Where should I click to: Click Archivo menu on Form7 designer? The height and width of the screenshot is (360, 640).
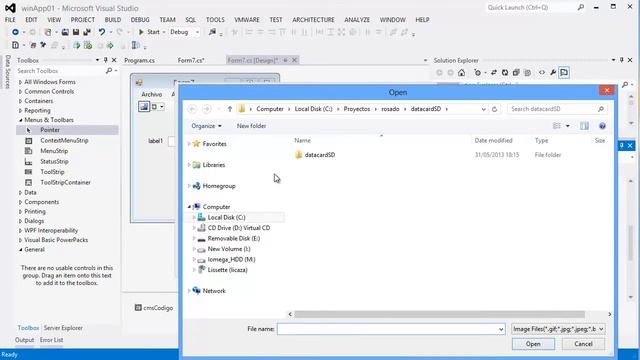[x=151, y=94]
